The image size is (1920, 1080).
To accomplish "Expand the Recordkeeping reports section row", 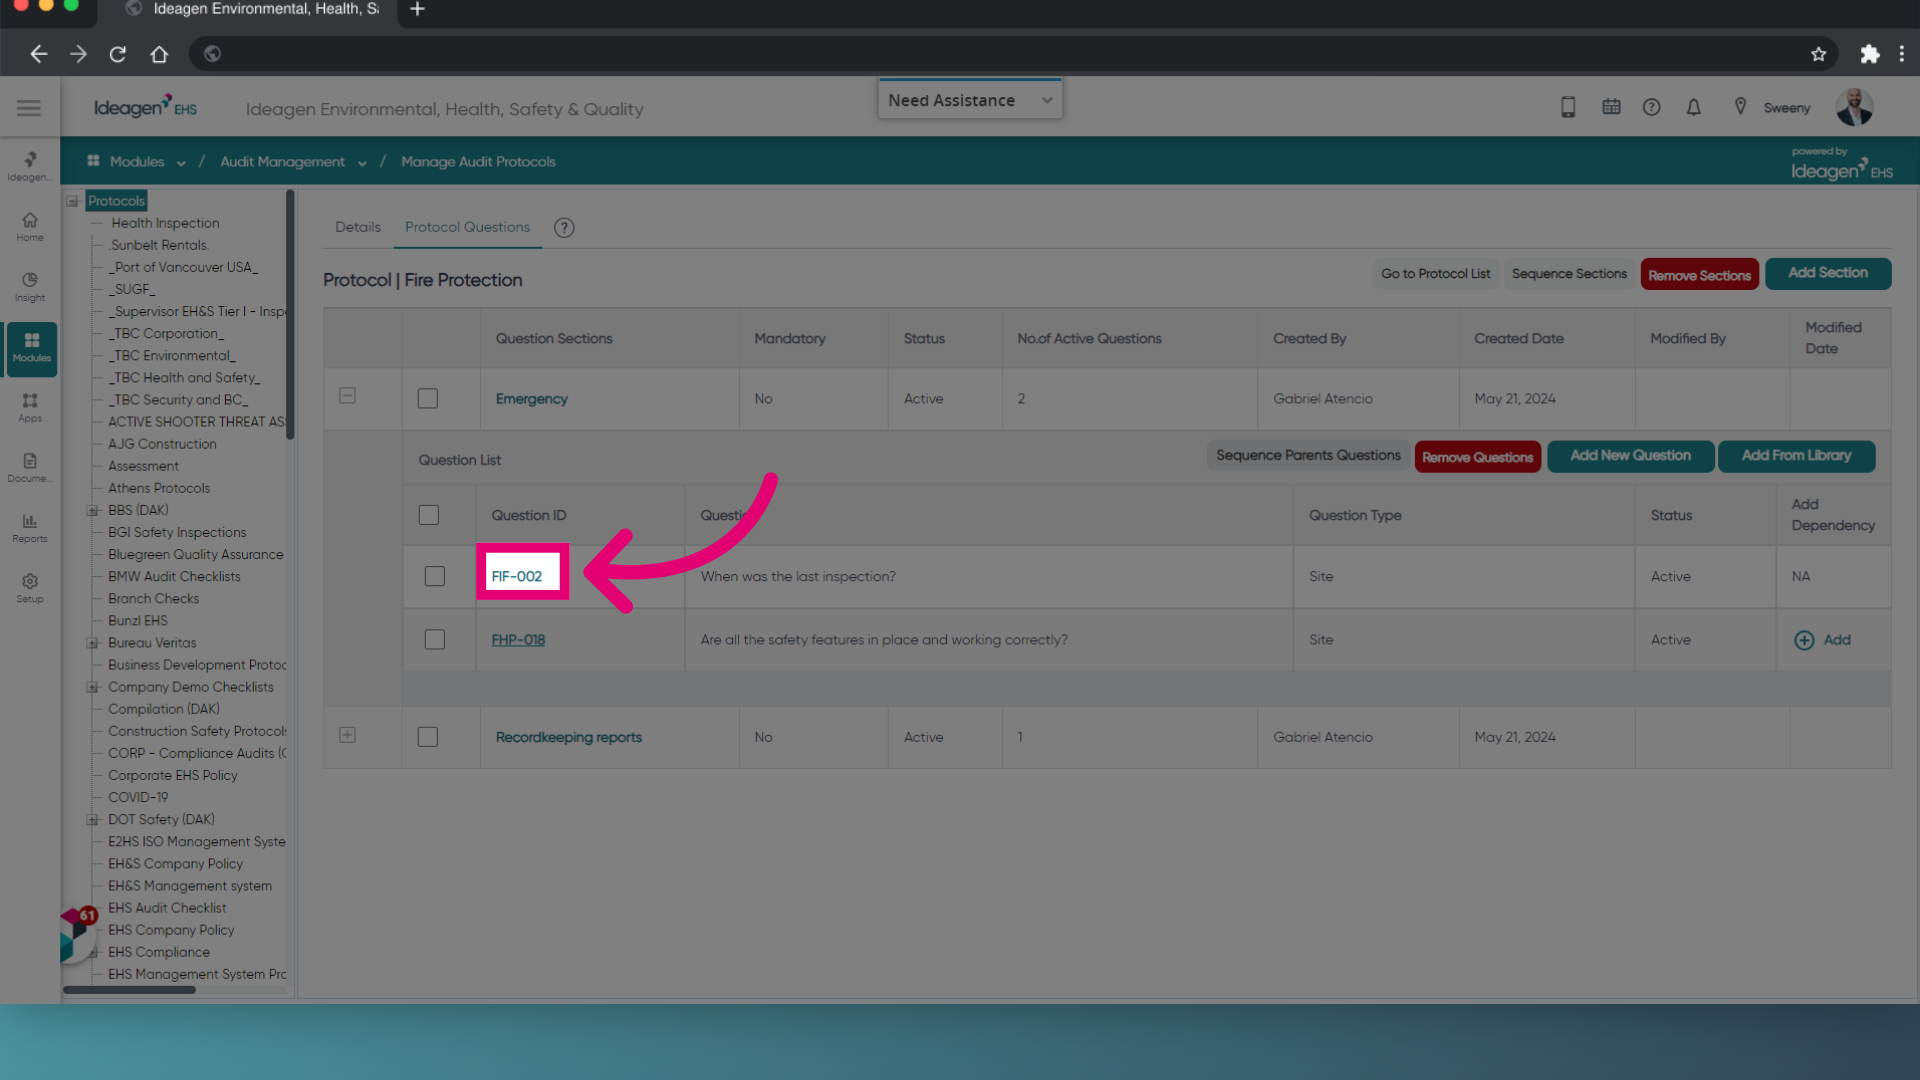I will [347, 735].
